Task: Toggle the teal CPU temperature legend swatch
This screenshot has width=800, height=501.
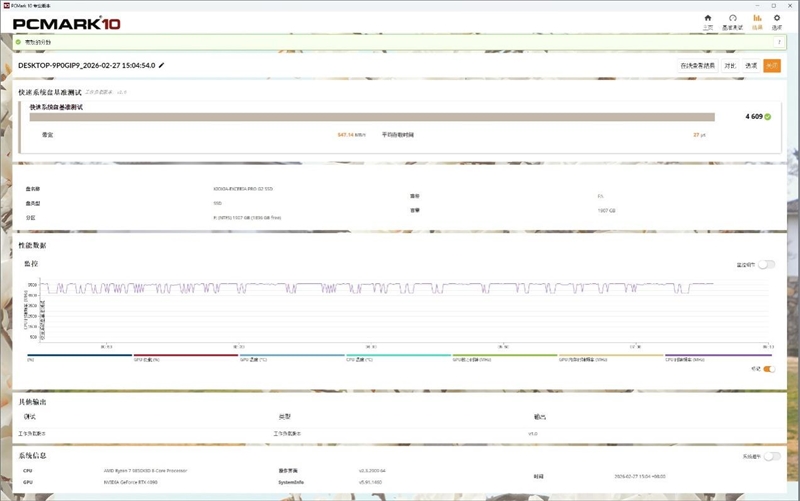Action: pyautogui.click(x=398, y=355)
